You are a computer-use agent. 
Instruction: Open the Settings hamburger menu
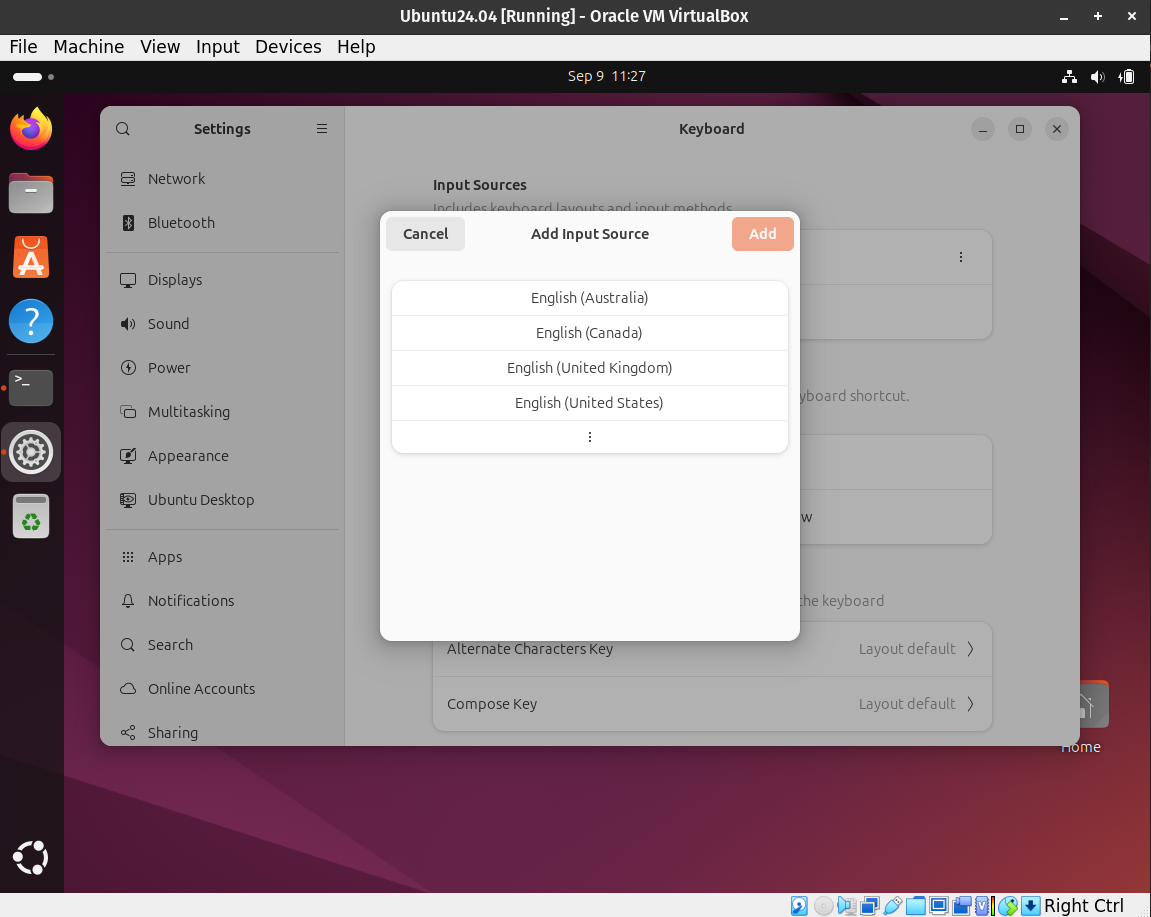[x=322, y=129]
